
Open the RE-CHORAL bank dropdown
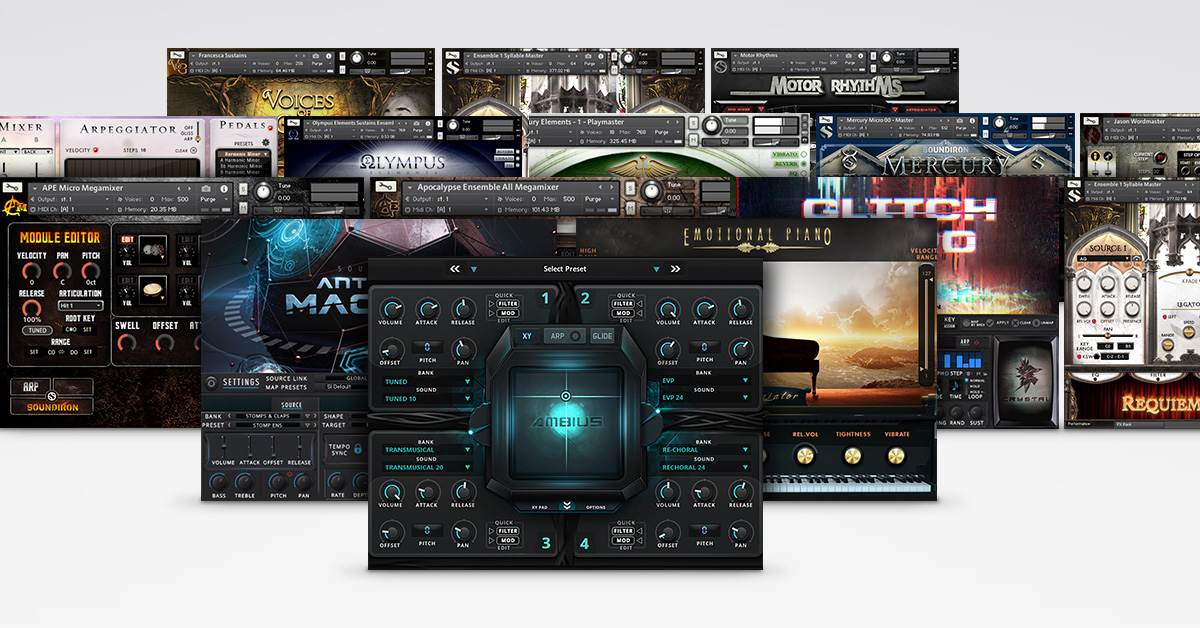[x=705, y=450]
